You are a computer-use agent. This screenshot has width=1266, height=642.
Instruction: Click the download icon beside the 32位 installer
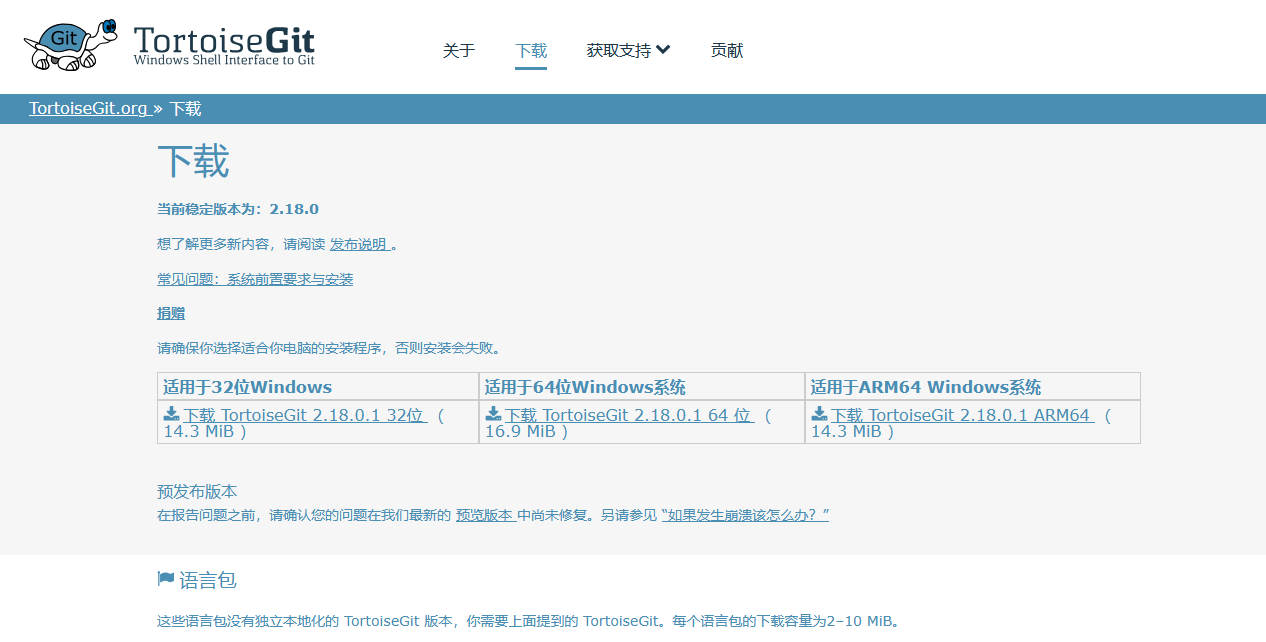(x=171, y=414)
